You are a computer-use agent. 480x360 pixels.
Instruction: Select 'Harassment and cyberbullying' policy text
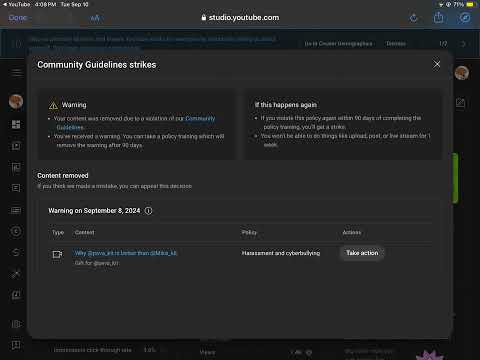point(281,253)
